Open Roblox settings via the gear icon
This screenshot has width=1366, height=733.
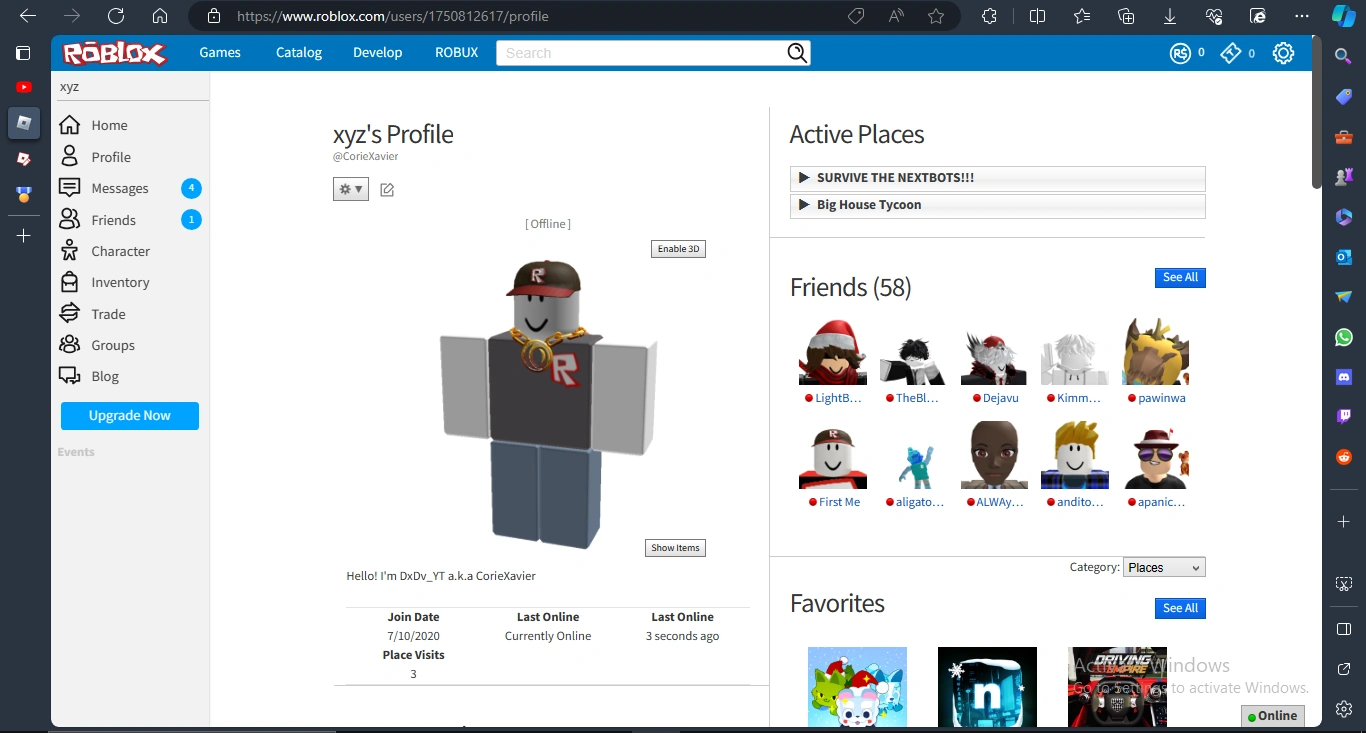click(1283, 53)
